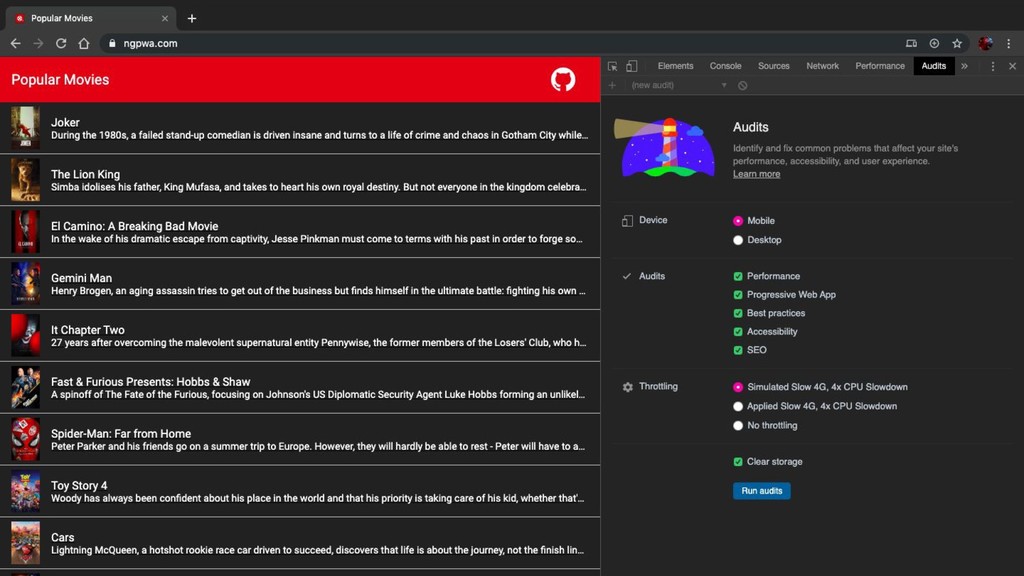View site security lock information
Image resolution: width=1024 pixels, height=576 pixels.
[112, 43]
